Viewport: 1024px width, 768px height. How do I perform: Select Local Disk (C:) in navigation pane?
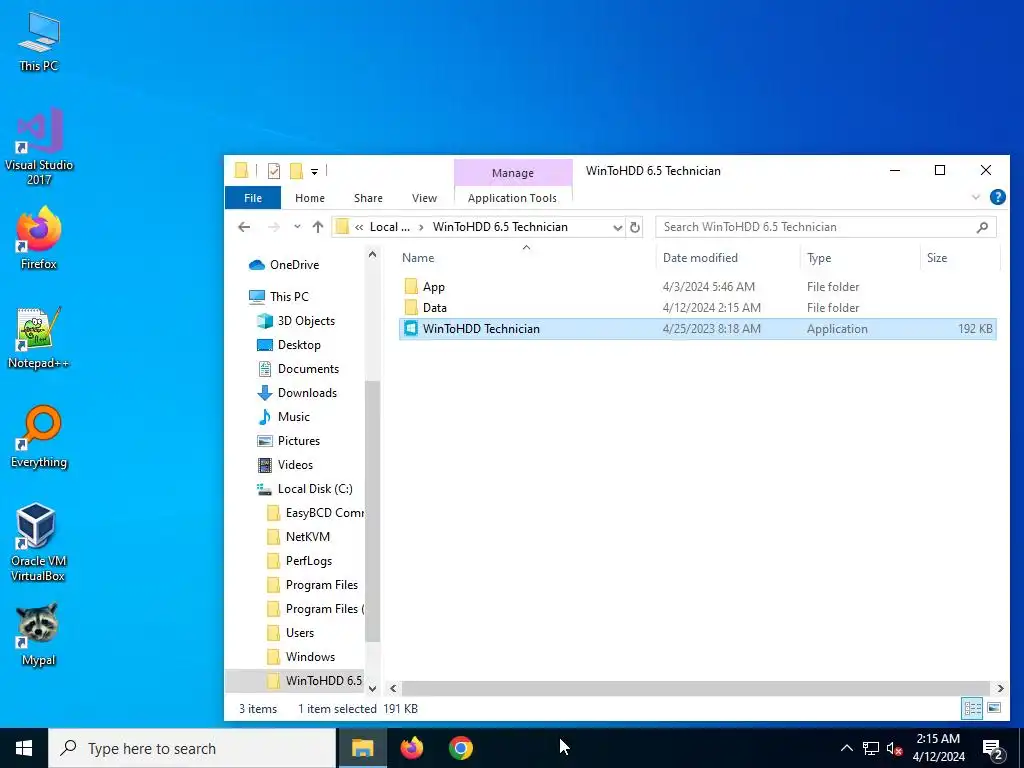(x=315, y=489)
